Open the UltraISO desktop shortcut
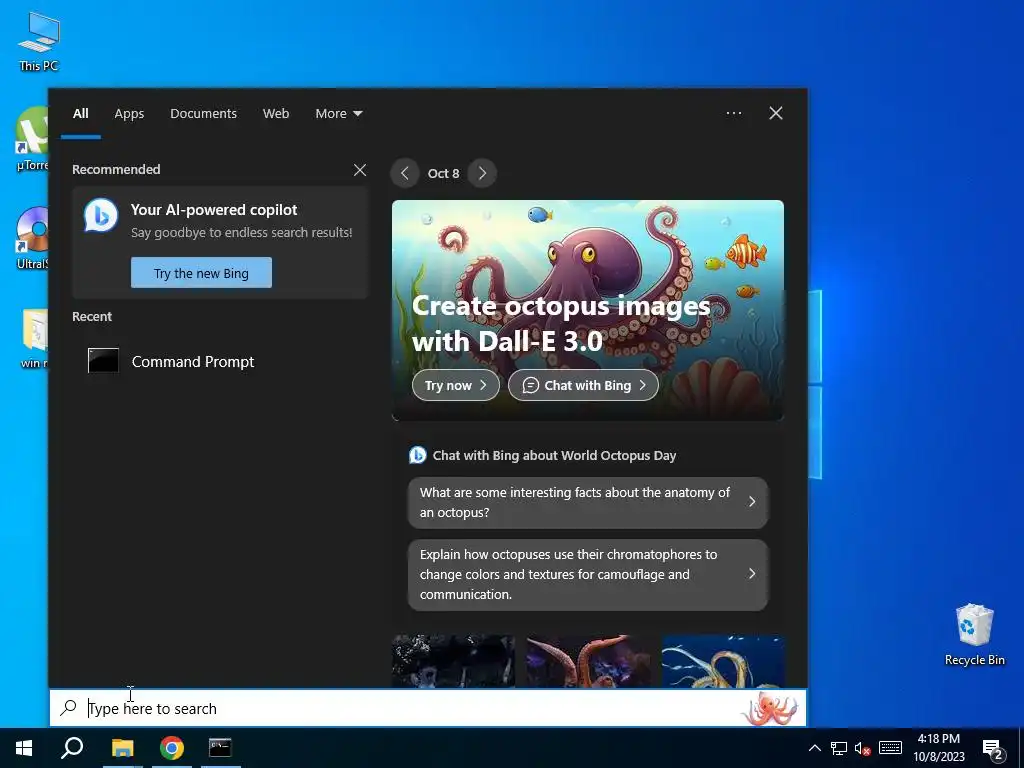1024x768 pixels. click(x=32, y=238)
